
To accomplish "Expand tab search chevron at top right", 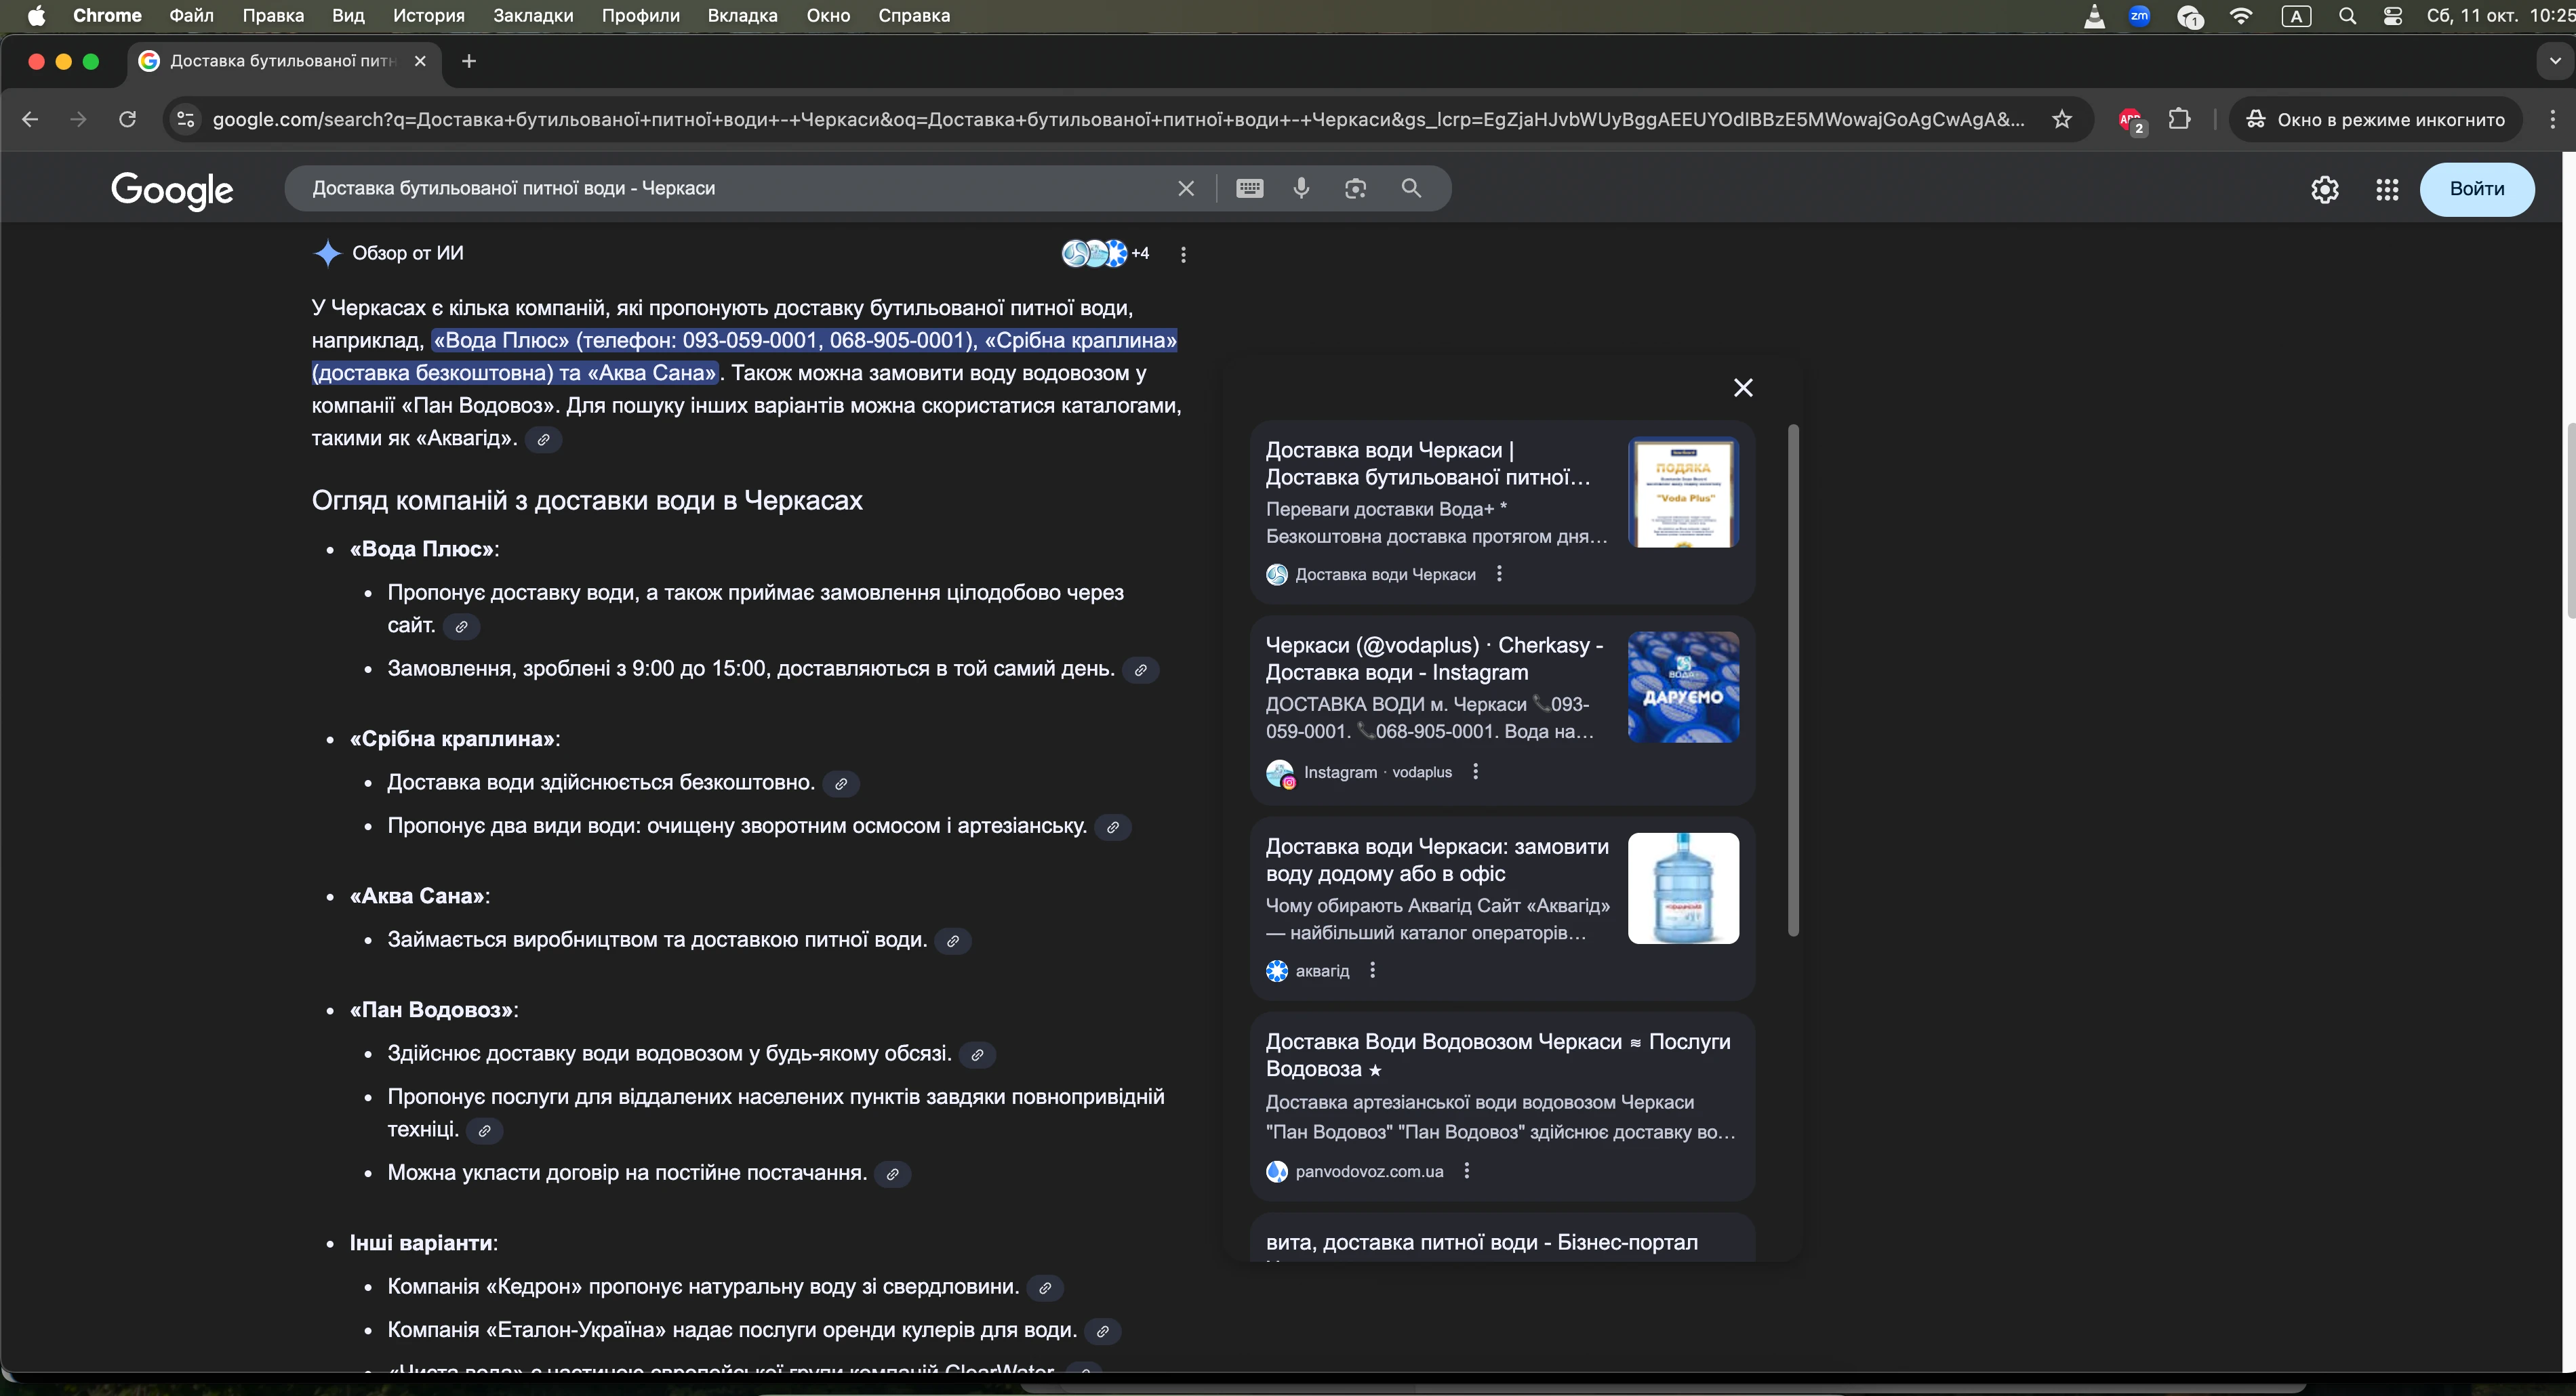I will [2554, 61].
